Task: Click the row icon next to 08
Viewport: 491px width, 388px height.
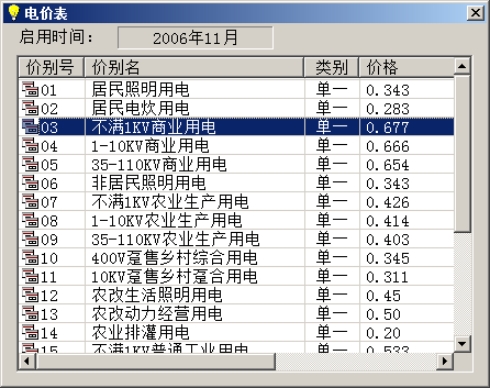Action: (30, 220)
